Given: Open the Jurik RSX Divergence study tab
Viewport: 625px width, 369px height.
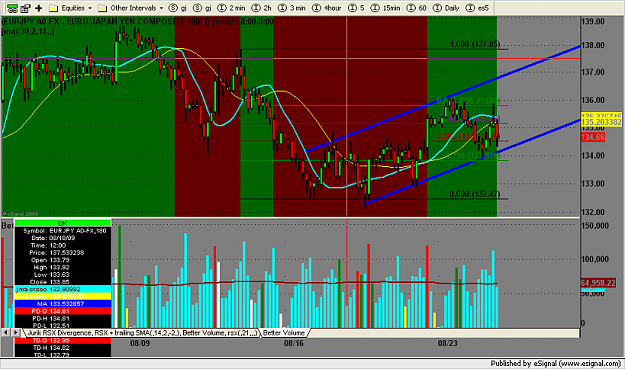Looking at the screenshot, I should (x=142, y=333).
